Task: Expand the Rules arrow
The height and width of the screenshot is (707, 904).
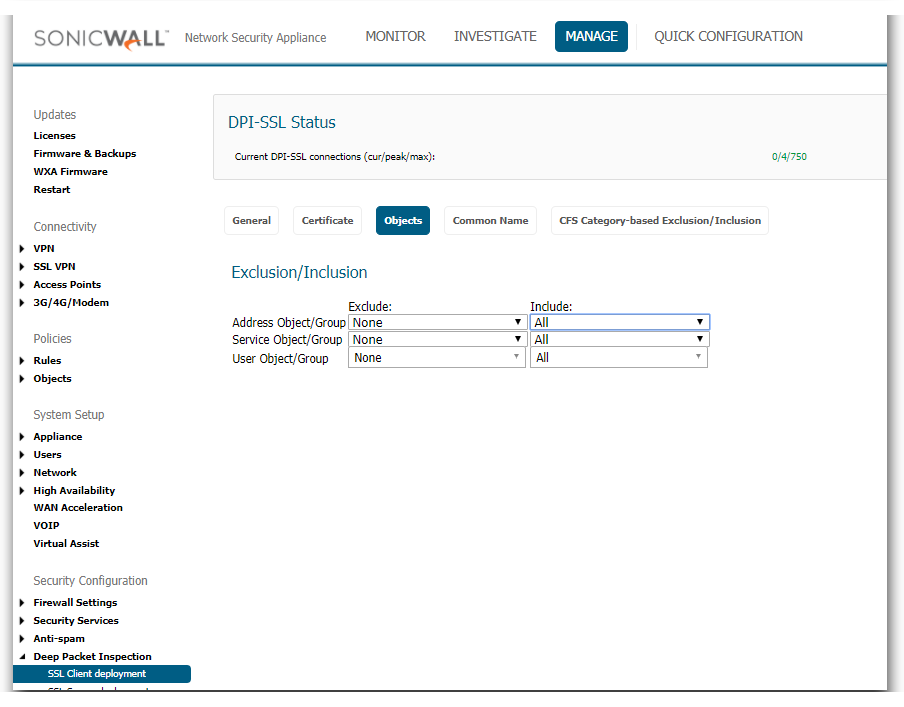Action: (x=22, y=360)
